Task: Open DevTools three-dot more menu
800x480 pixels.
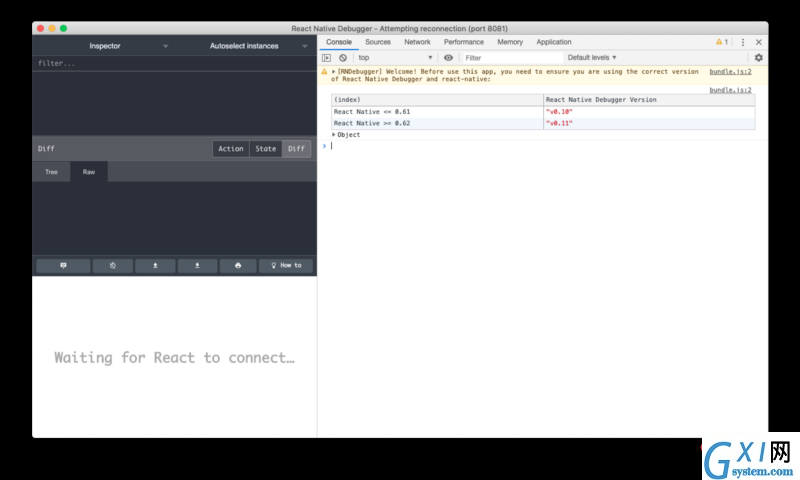Action: click(743, 42)
